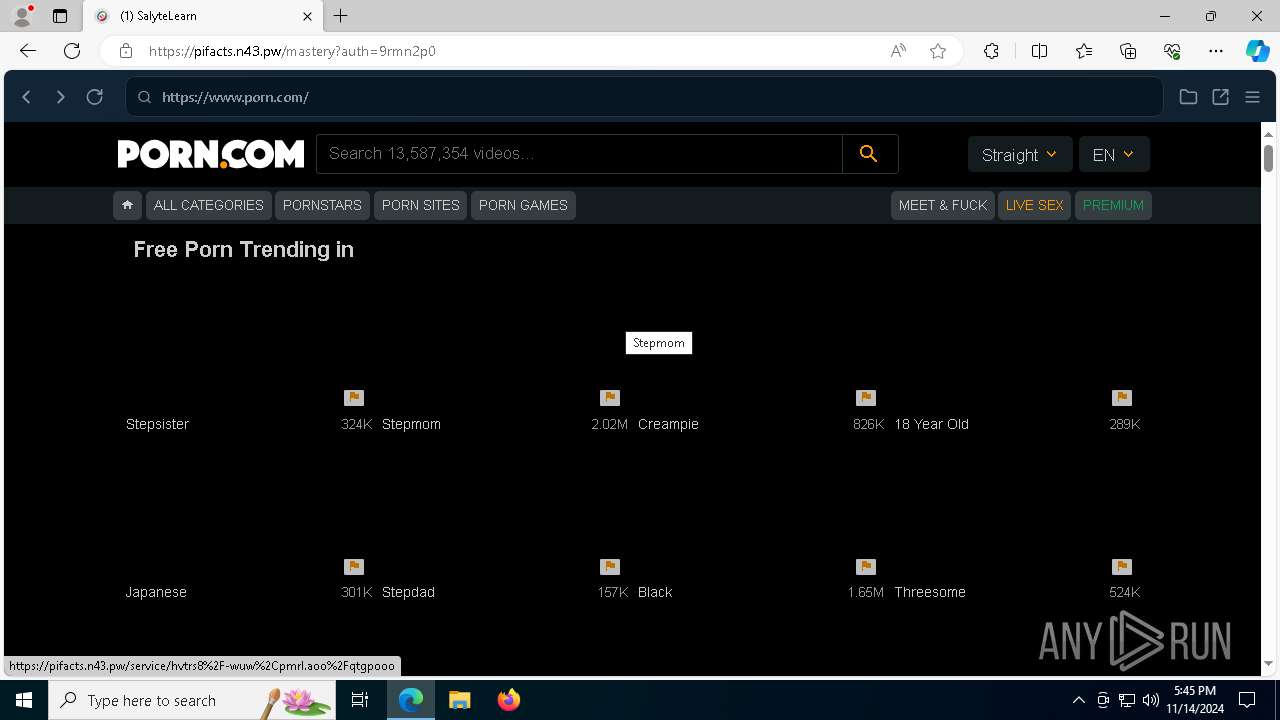Open Edge Settings and more menu
The width and height of the screenshot is (1280, 720).
[1216, 51]
